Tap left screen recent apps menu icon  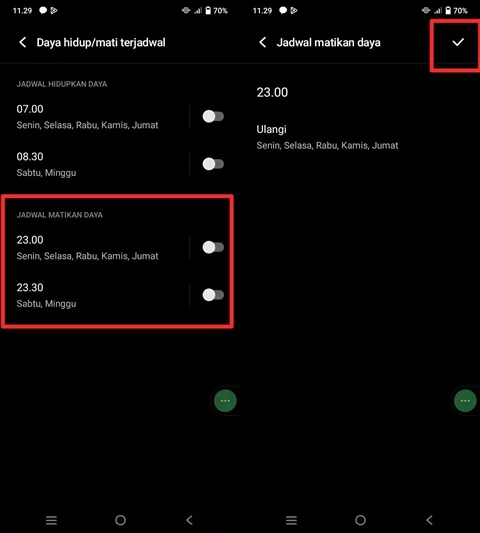[x=52, y=520]
